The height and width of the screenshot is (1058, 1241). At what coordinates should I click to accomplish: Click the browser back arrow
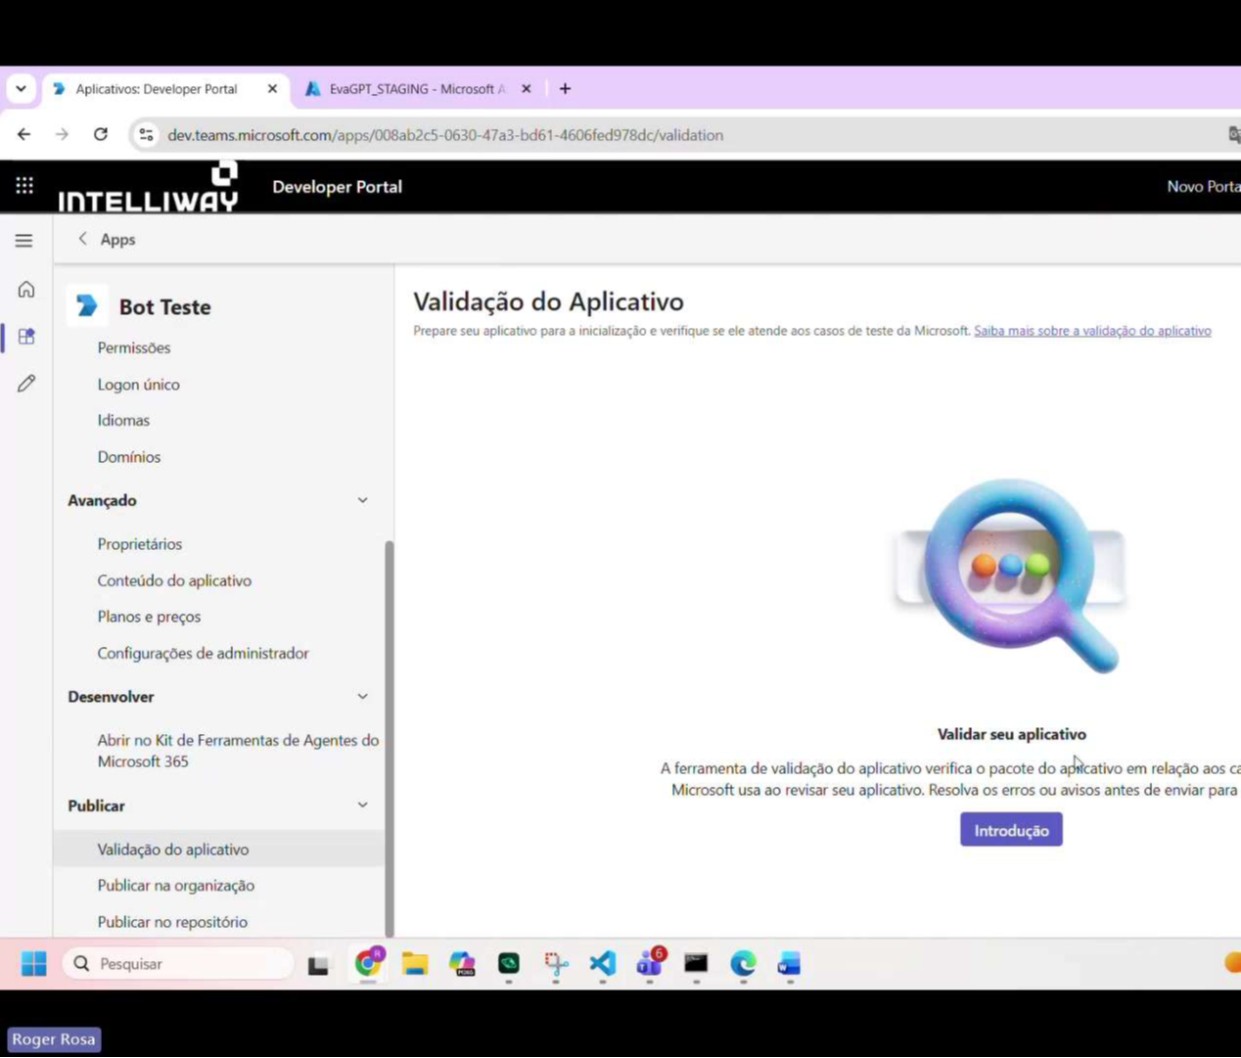[x=24, y=134]
